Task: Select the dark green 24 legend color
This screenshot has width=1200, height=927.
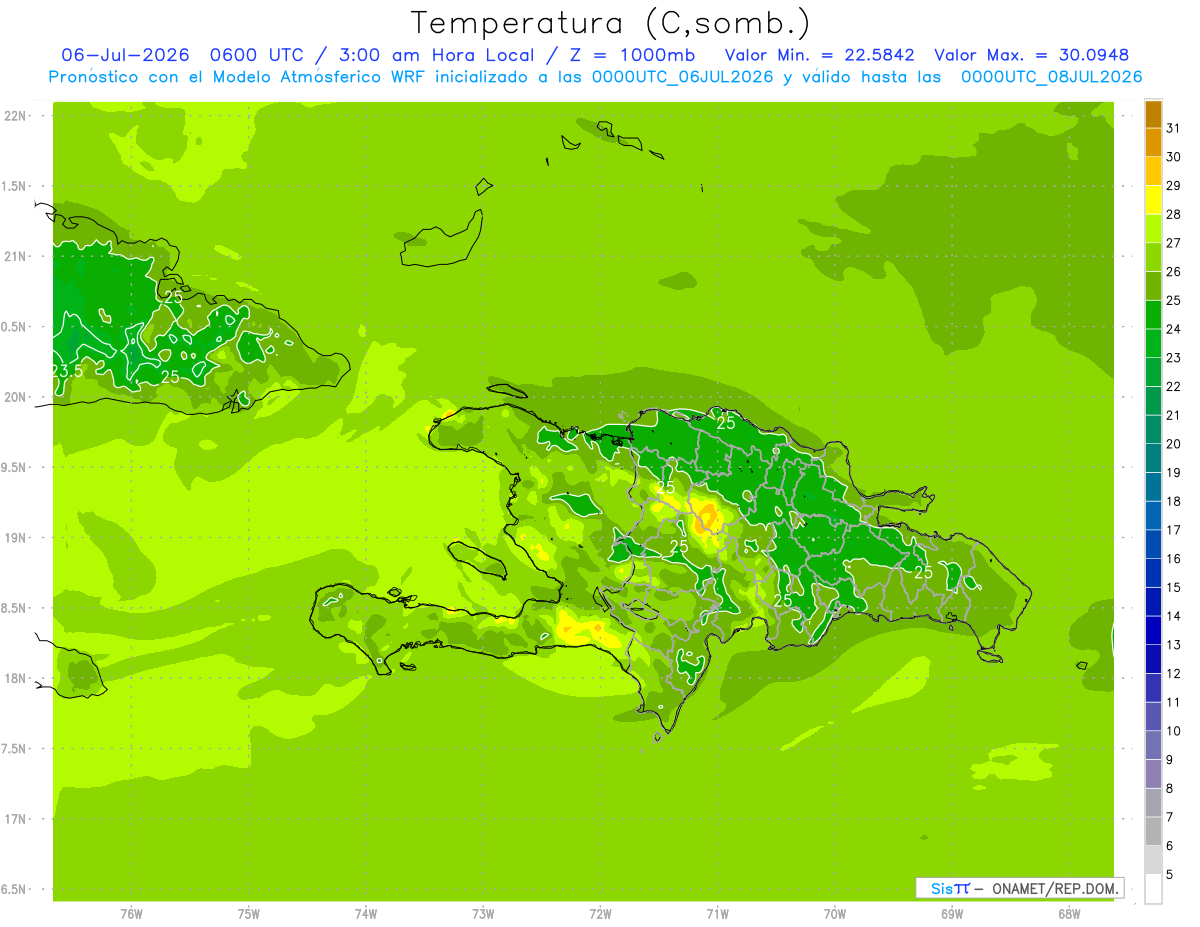Action: pos(1153,315)
